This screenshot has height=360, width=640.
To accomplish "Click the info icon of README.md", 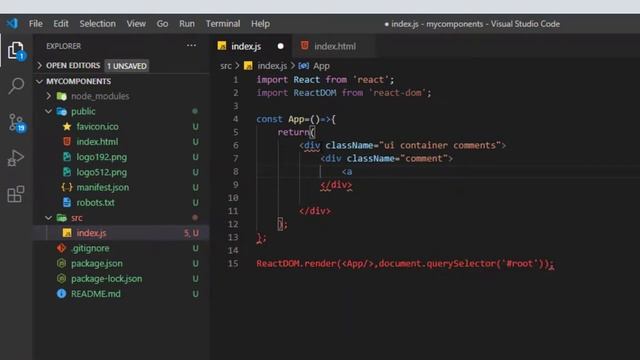I will click(61, 293).
